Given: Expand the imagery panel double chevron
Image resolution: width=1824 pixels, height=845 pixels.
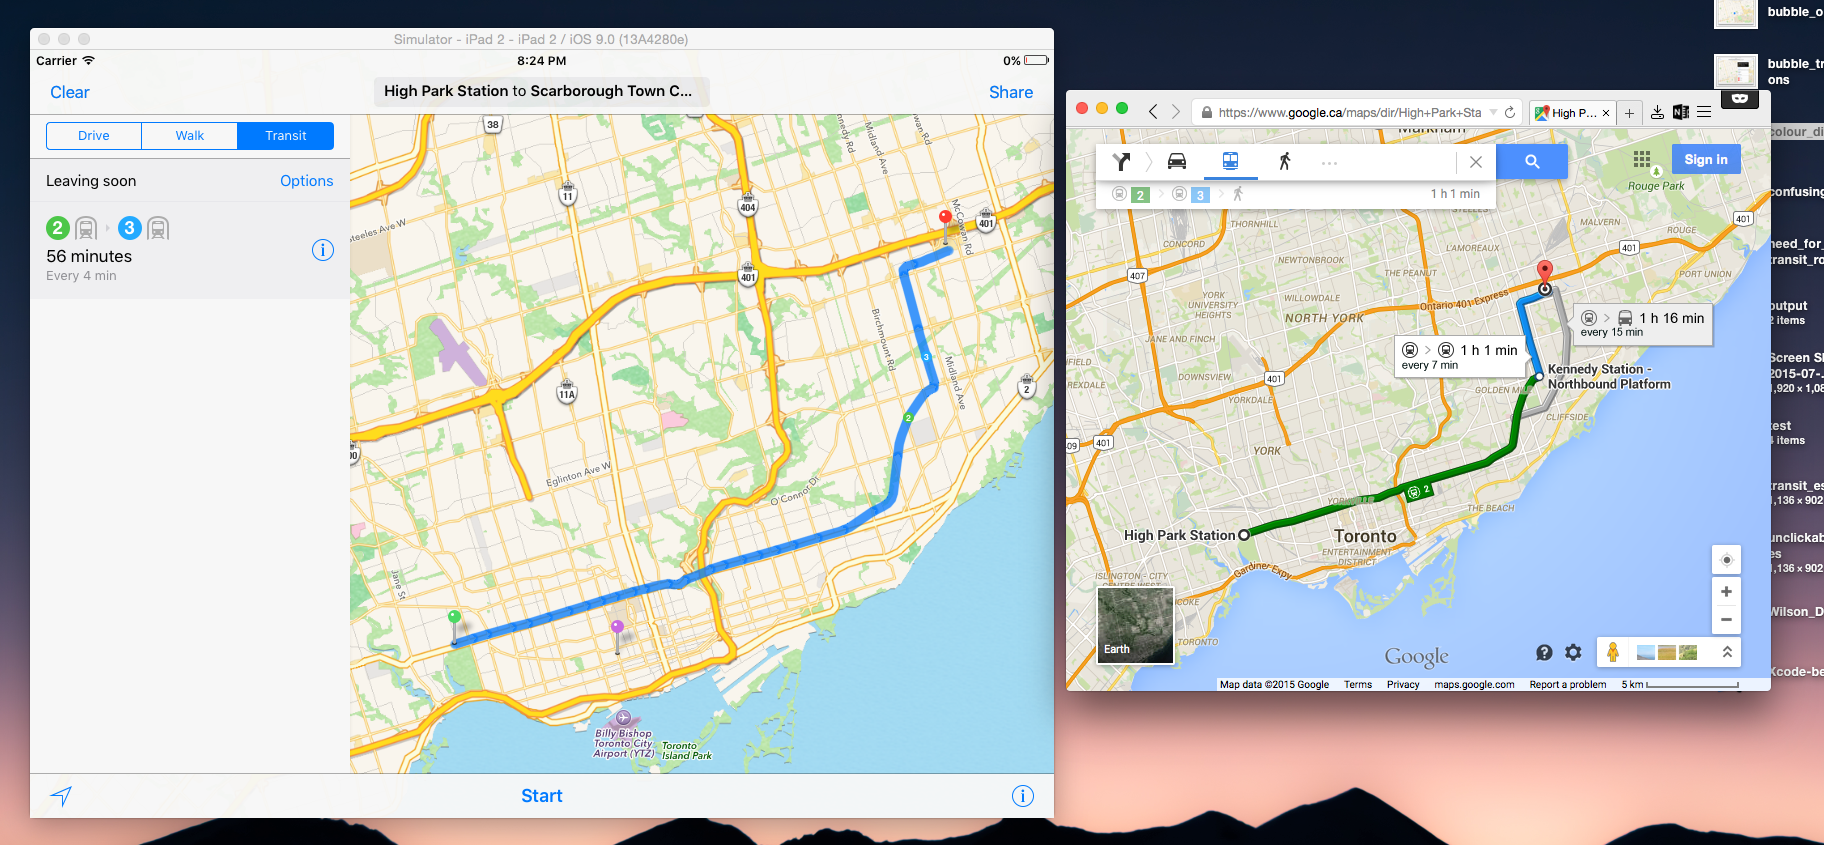Looking at the screenshot, I should click(x=1726, y=652).
